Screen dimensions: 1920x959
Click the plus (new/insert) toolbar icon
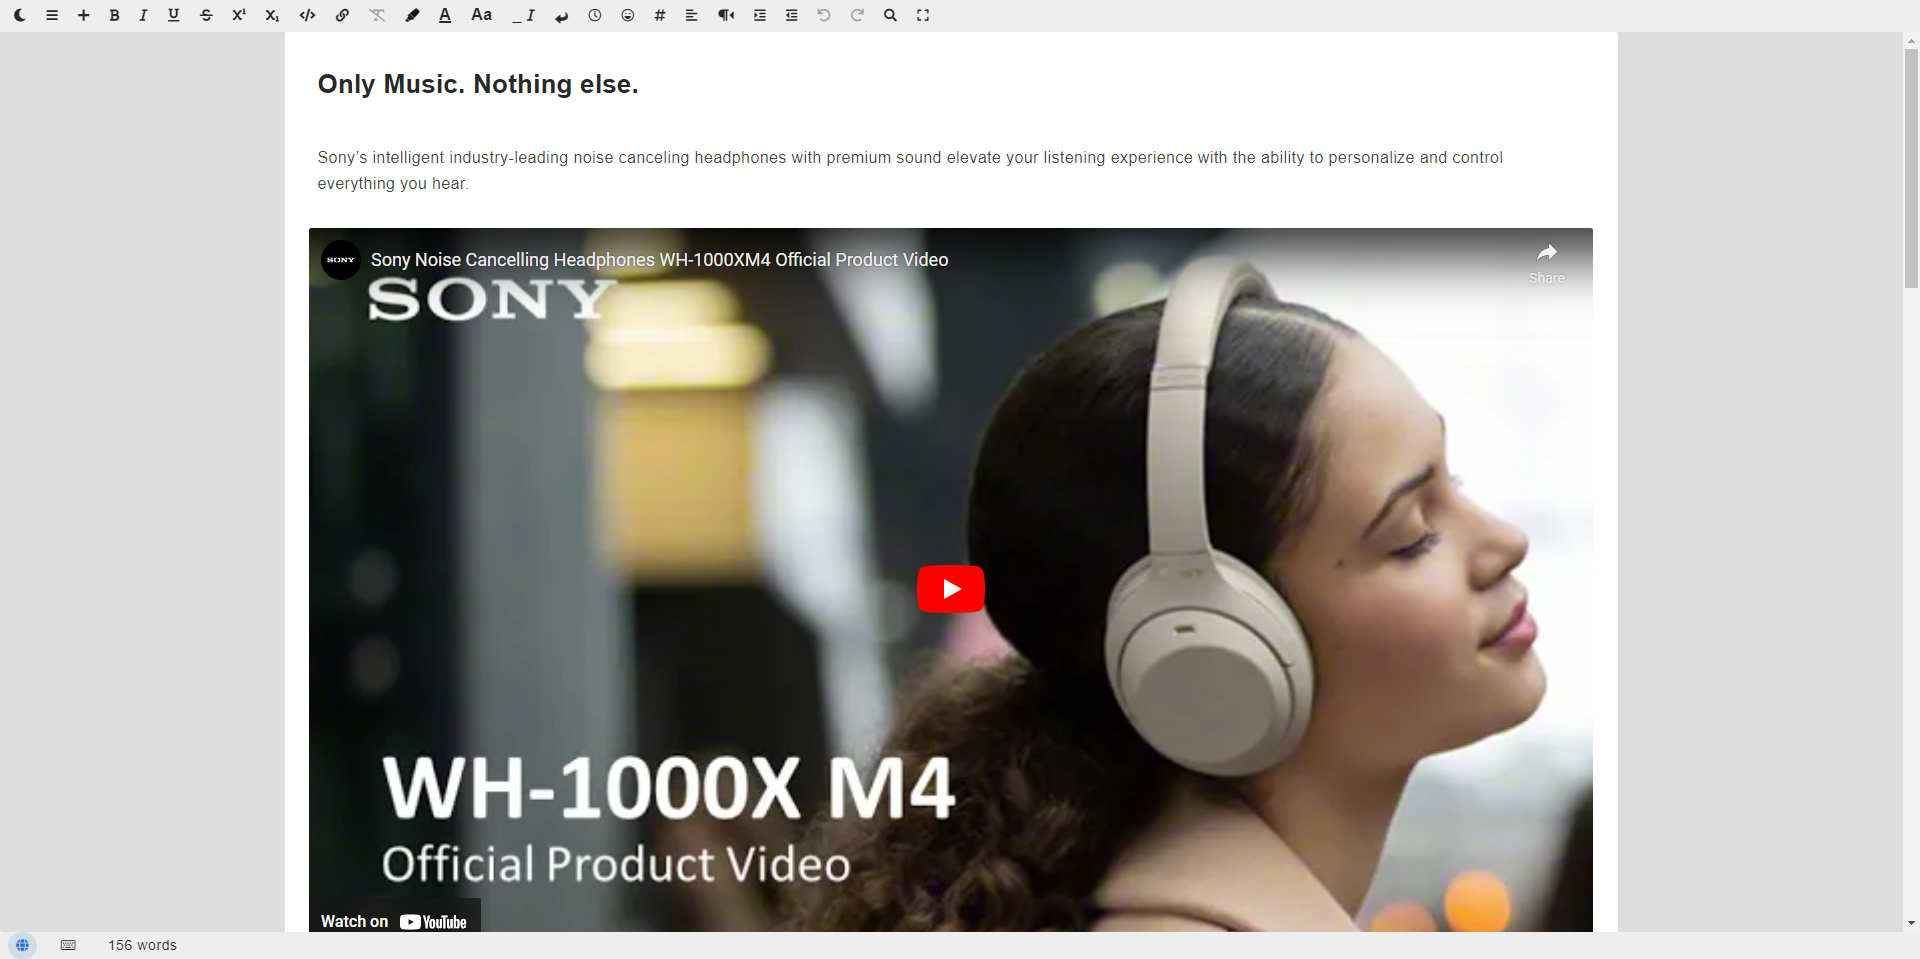84,15
